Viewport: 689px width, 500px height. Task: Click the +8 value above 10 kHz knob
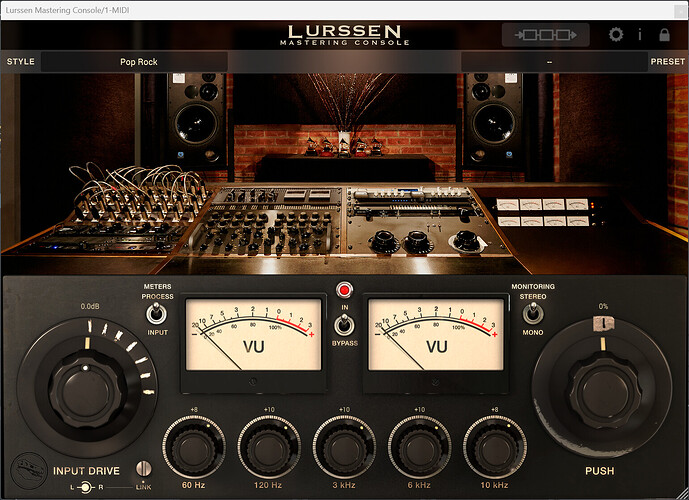(x=494, y=409)
